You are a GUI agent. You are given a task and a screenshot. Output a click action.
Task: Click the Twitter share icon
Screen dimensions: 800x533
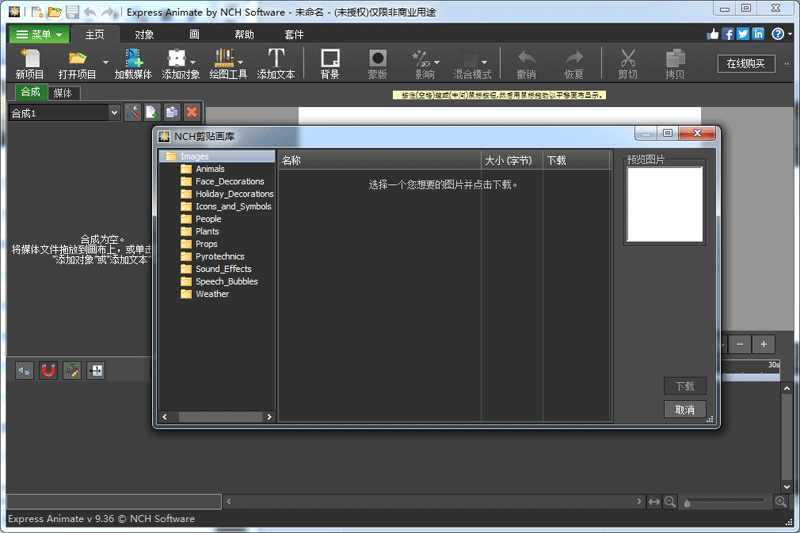click(x=743, y=34)
